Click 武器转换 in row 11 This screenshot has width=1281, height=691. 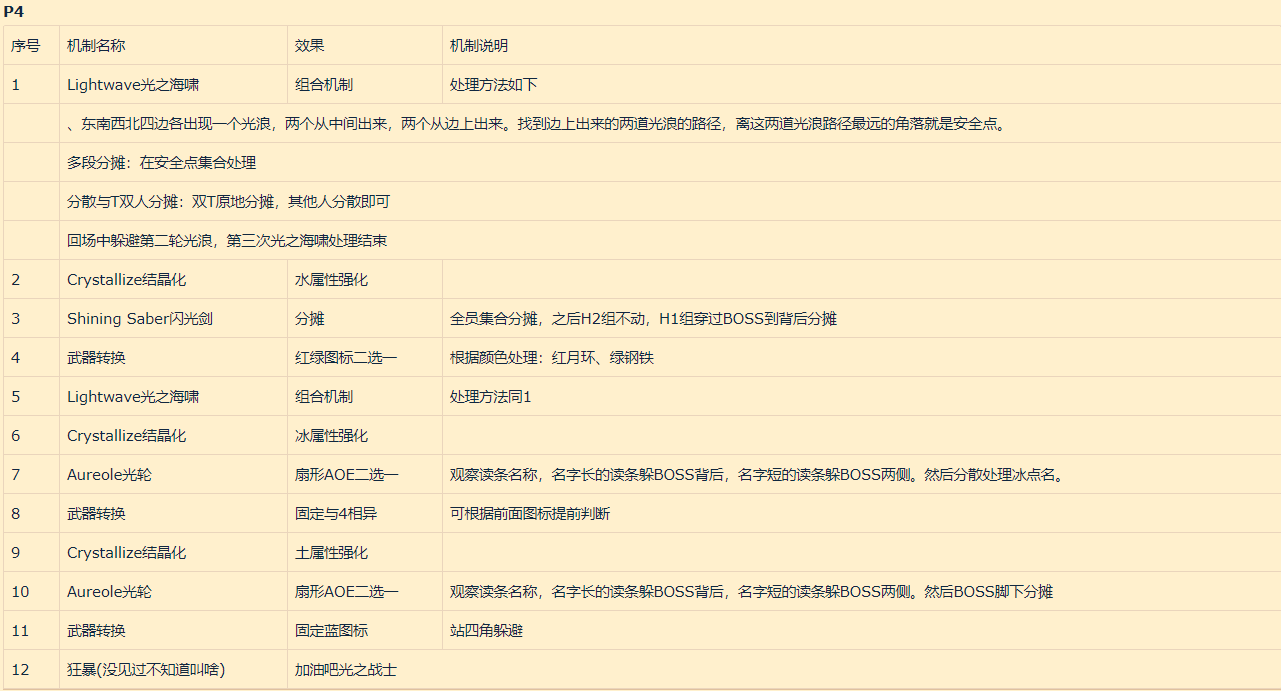96,631
